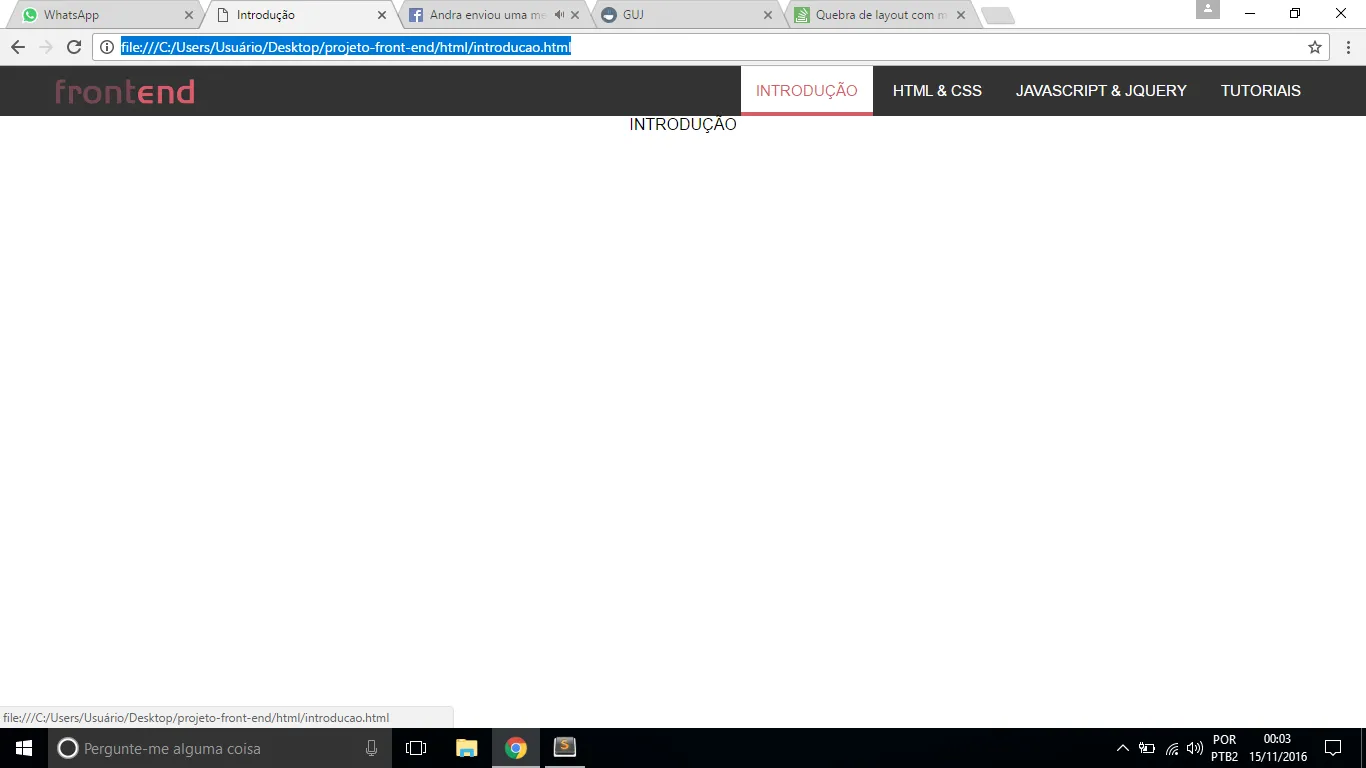The width and height of the screenshot is (1366, 768).
Task: Open the Windows Start menu
Action: coord(24,748)
